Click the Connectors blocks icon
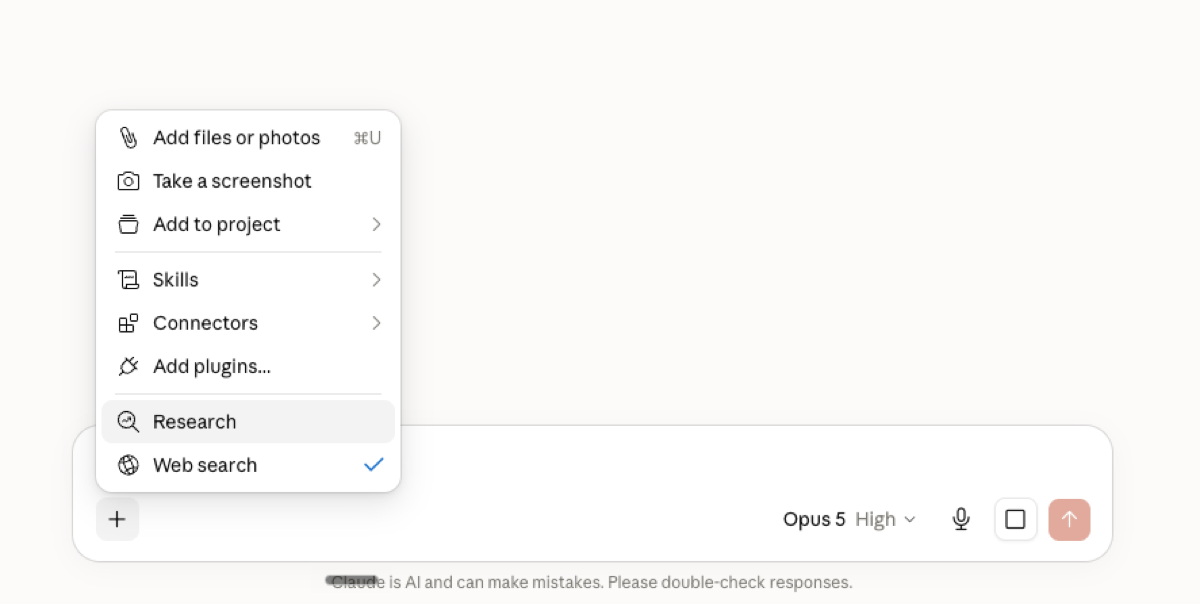1200x604 pixels. pyautogui.click(x=128, y=323)
